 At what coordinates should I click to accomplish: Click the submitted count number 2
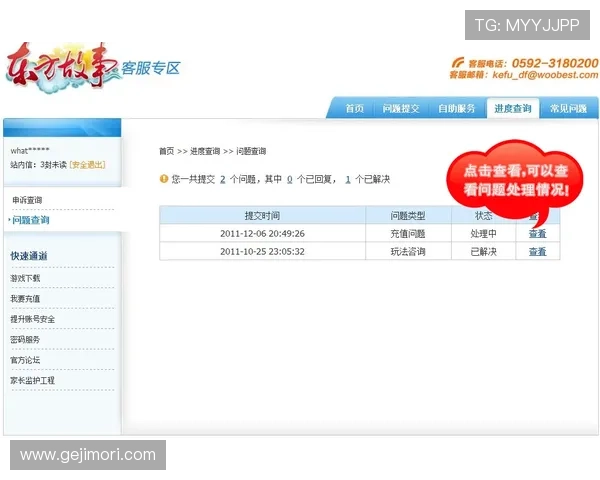(223, 179)
